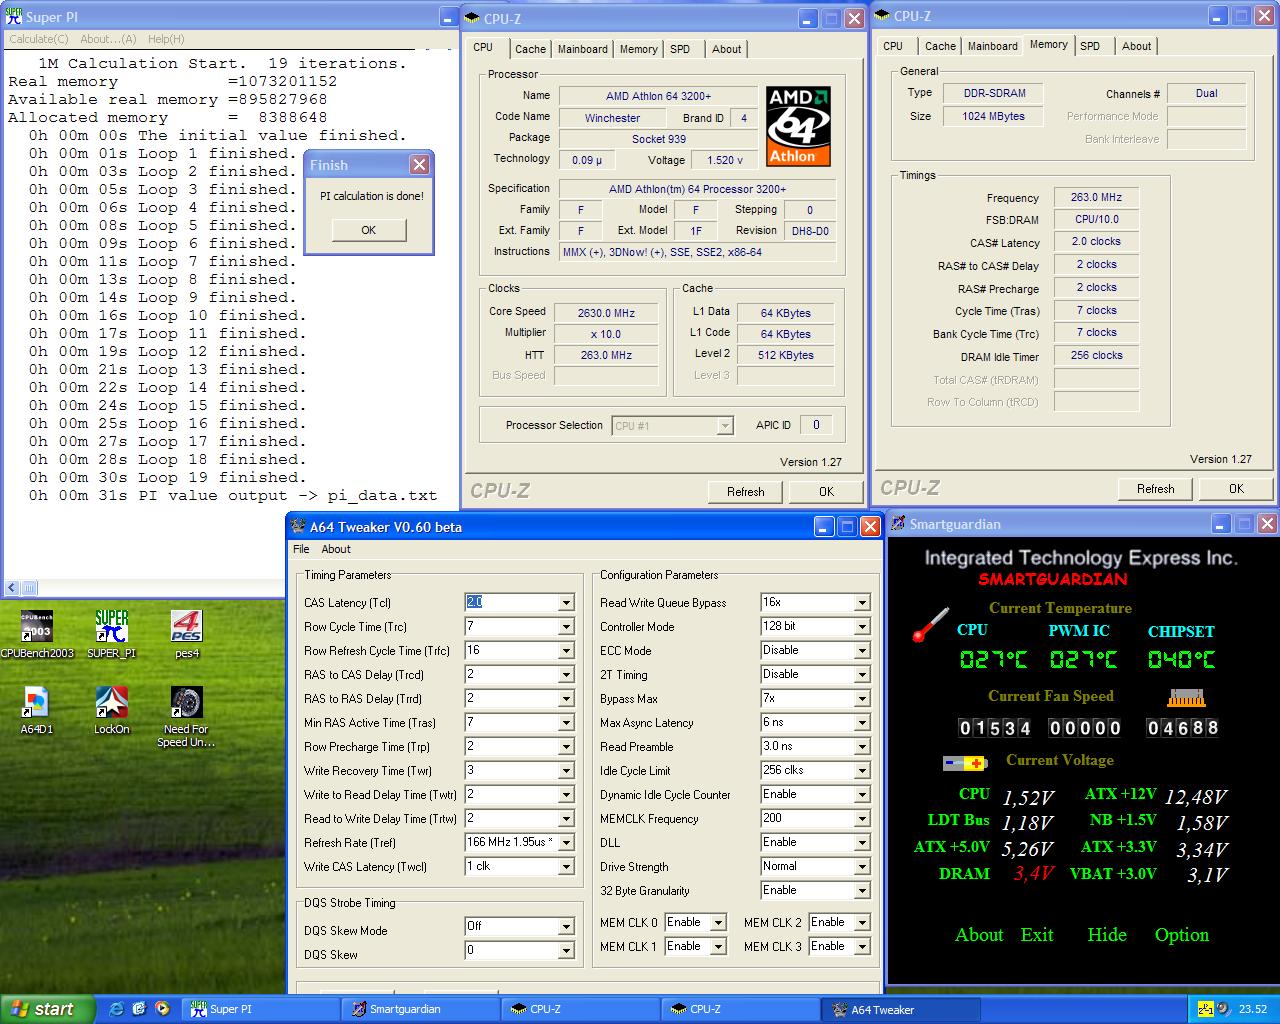Expand the MEM CLK 0 dropdown
This screenshot has width=1280, height=1024.
point(718,923)
